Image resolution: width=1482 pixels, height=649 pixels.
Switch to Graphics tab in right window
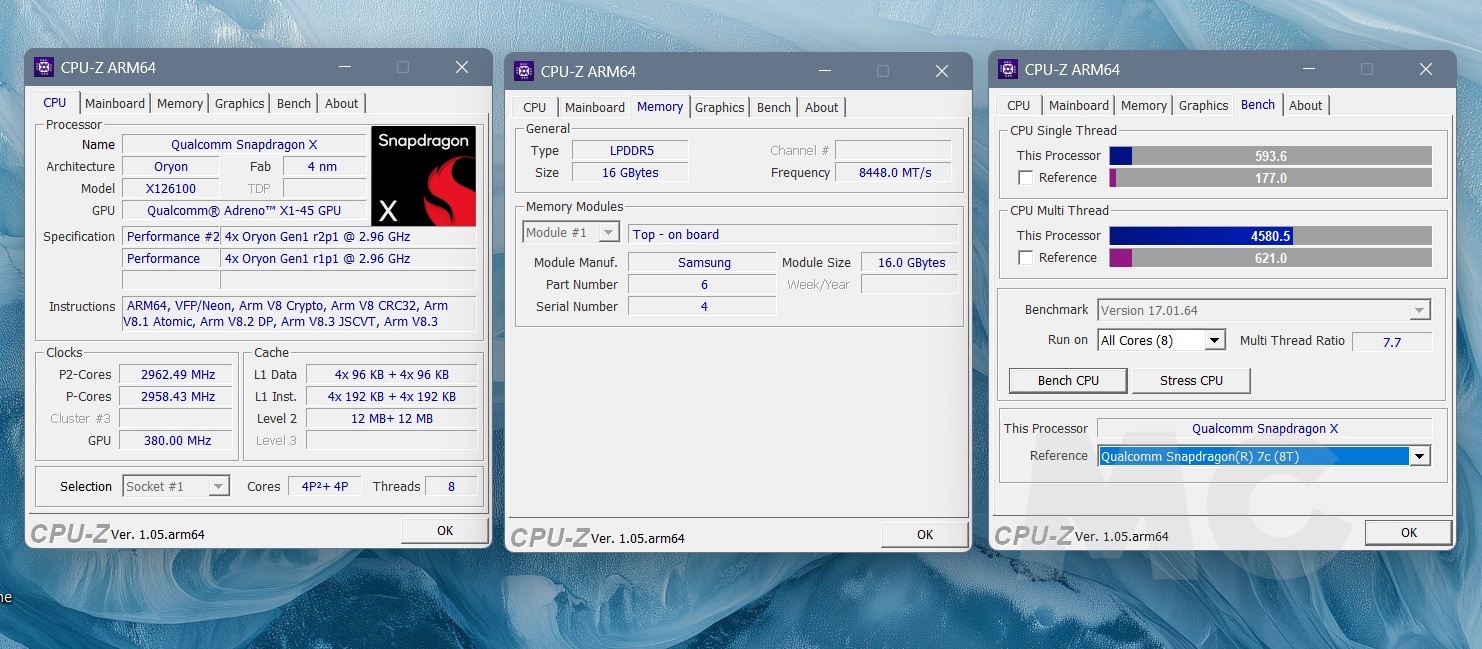(x=1204, y=105)
